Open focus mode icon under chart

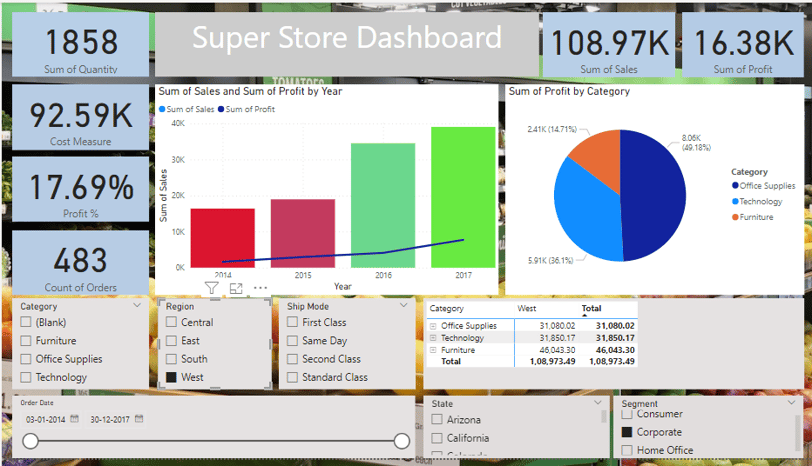point(236,288)
